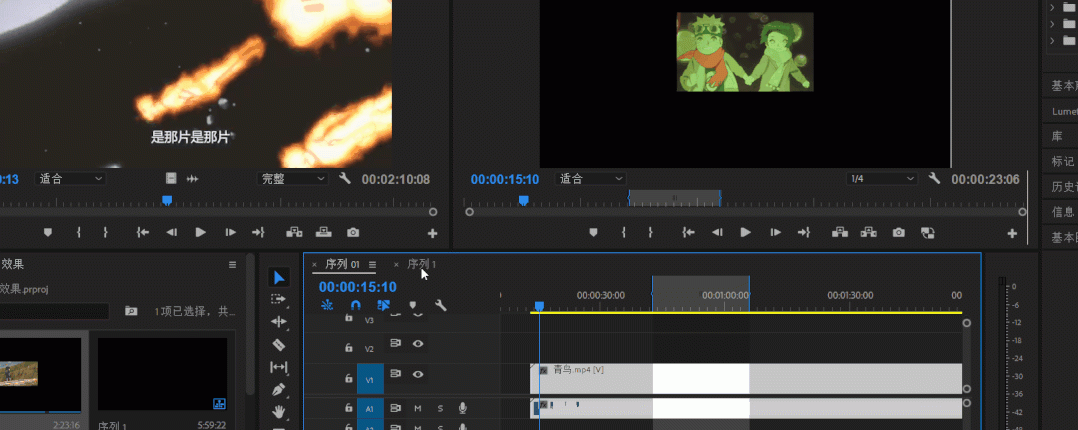The image size is (1078, 430).
Task: Click Lift button in program monitor
Action: coord(839,233)
